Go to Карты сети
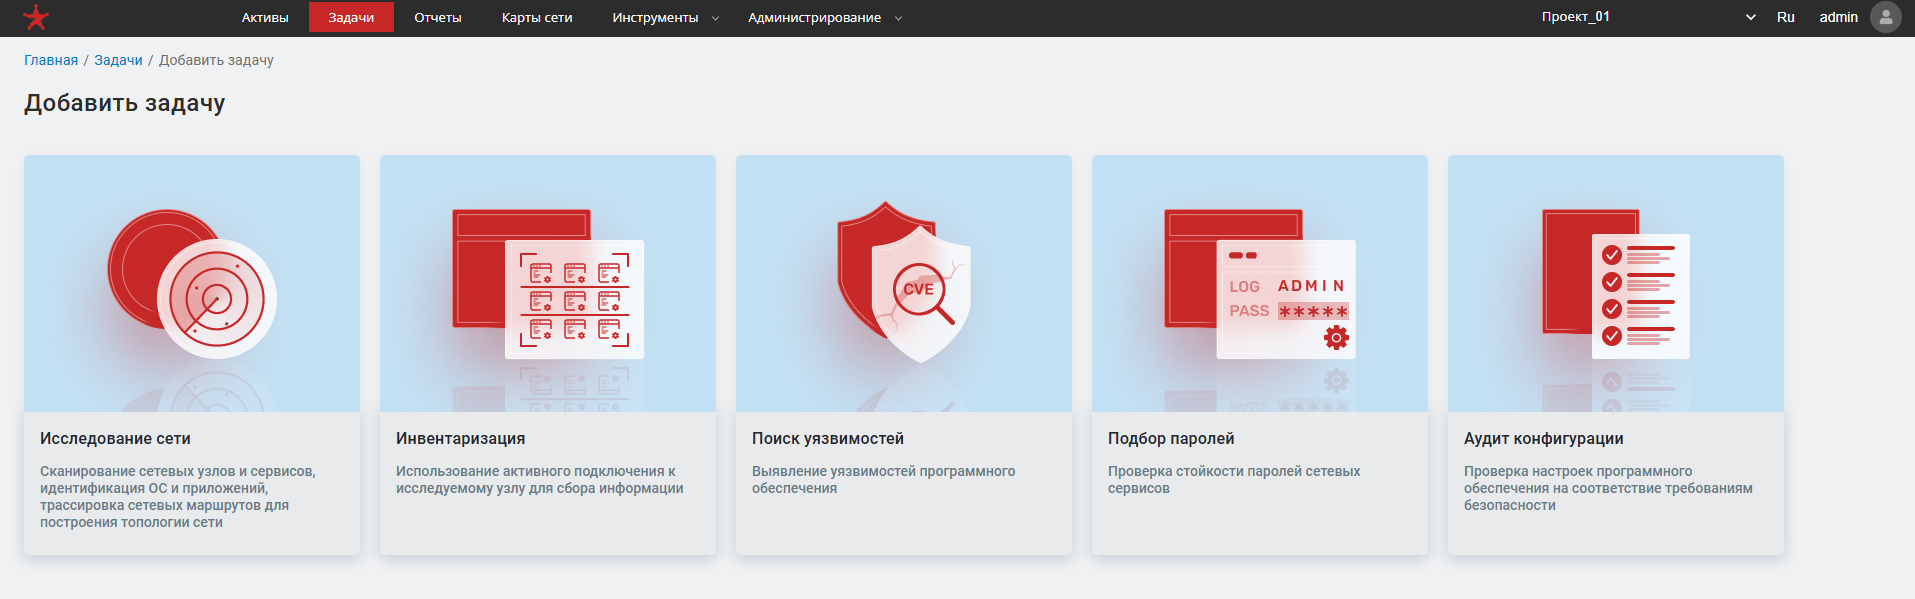1915x599 pixels. [537, 17]
